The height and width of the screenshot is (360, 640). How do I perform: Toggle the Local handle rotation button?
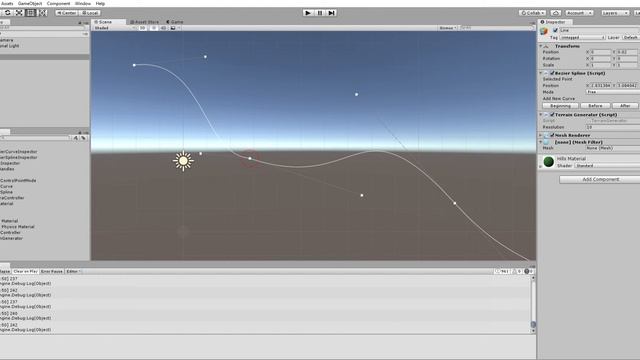(90, 13)
